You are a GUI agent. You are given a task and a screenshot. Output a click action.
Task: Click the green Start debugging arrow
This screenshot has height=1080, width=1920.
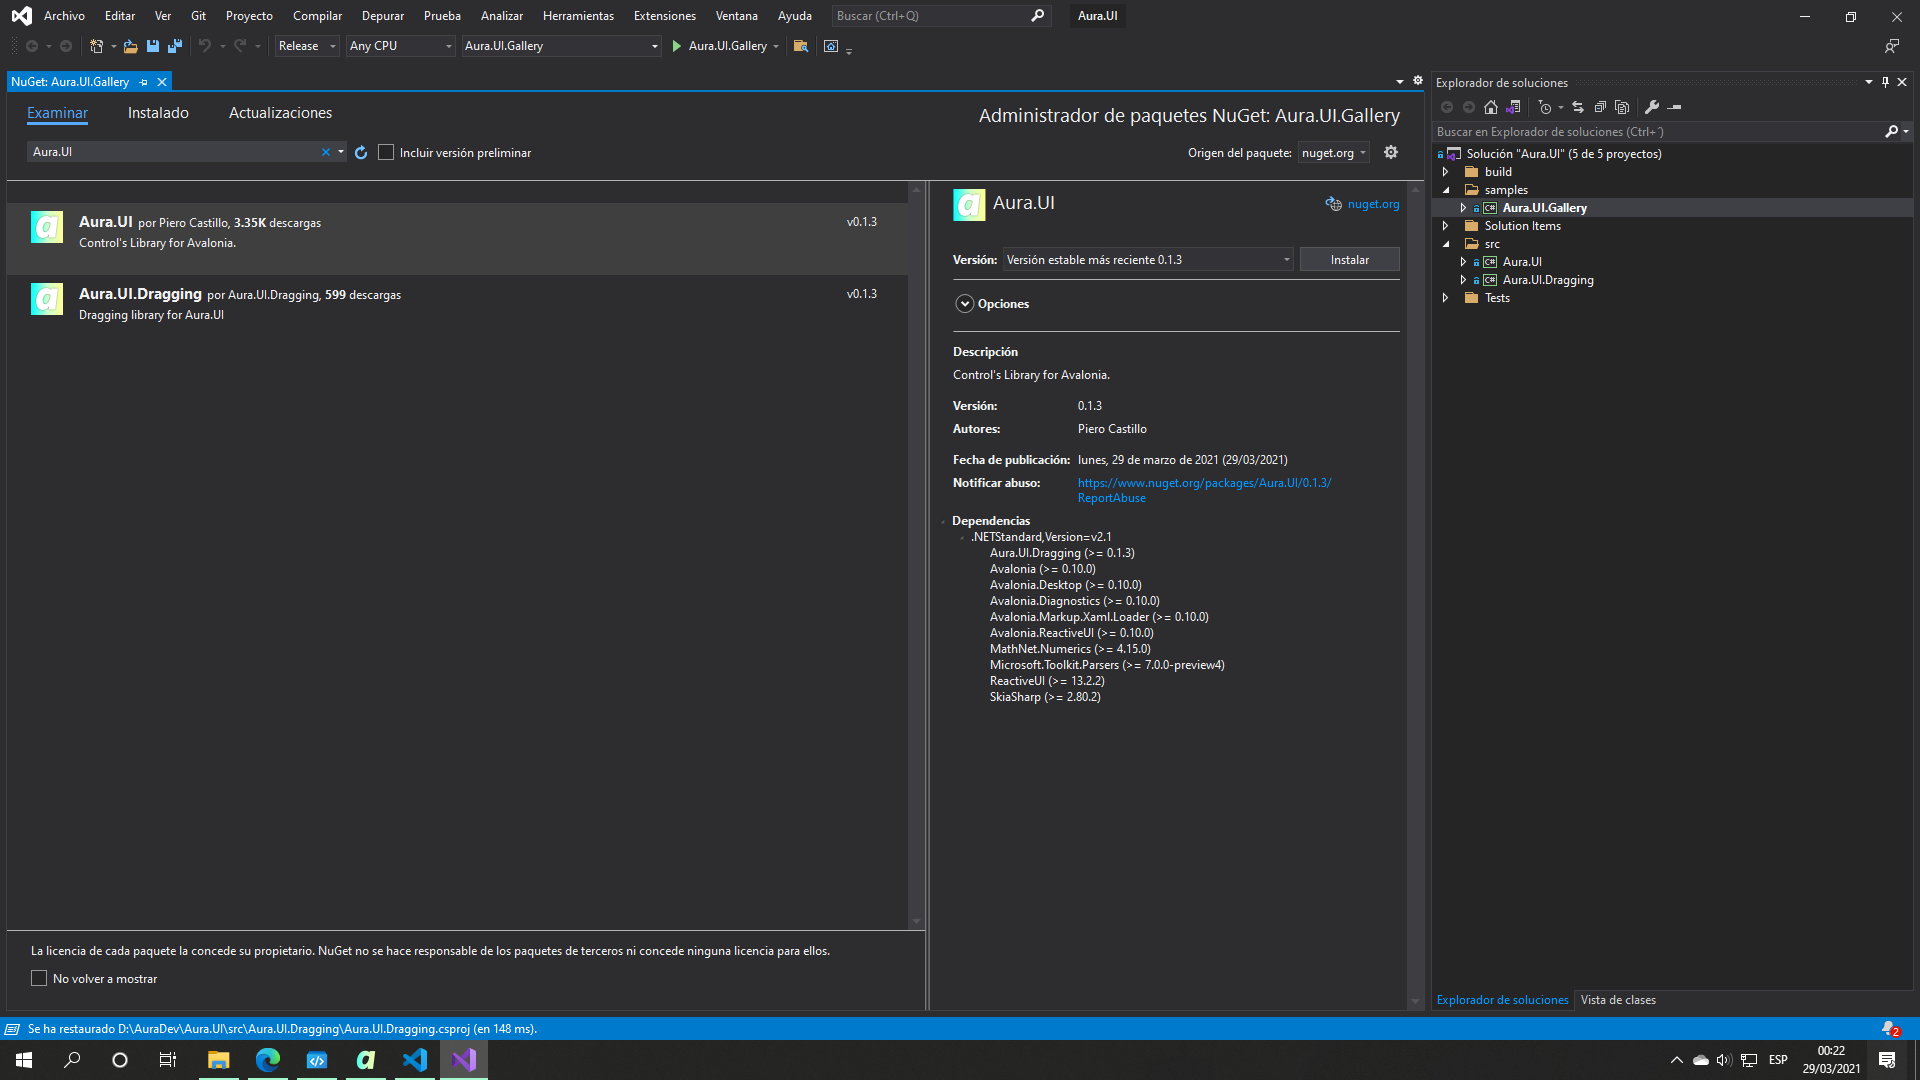point(677,46)
